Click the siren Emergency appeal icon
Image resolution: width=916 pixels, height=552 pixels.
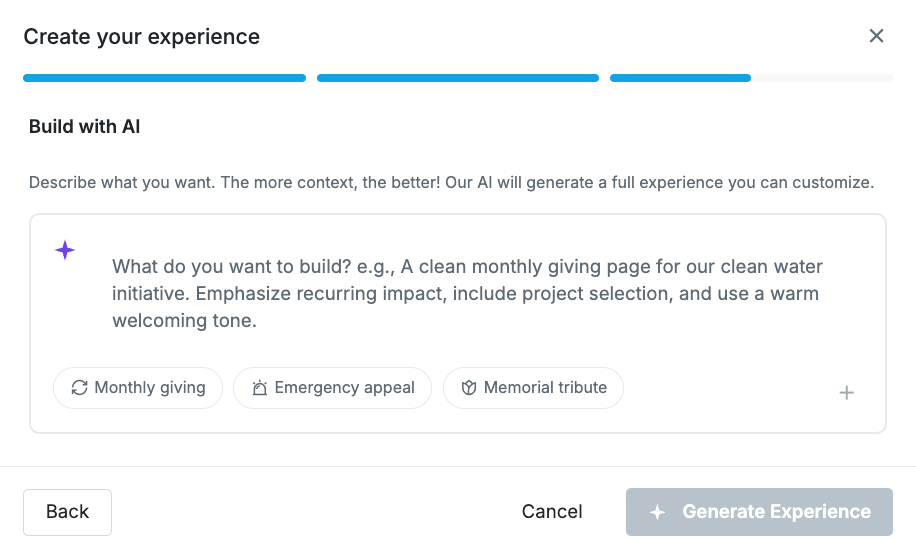click(259, 388)
